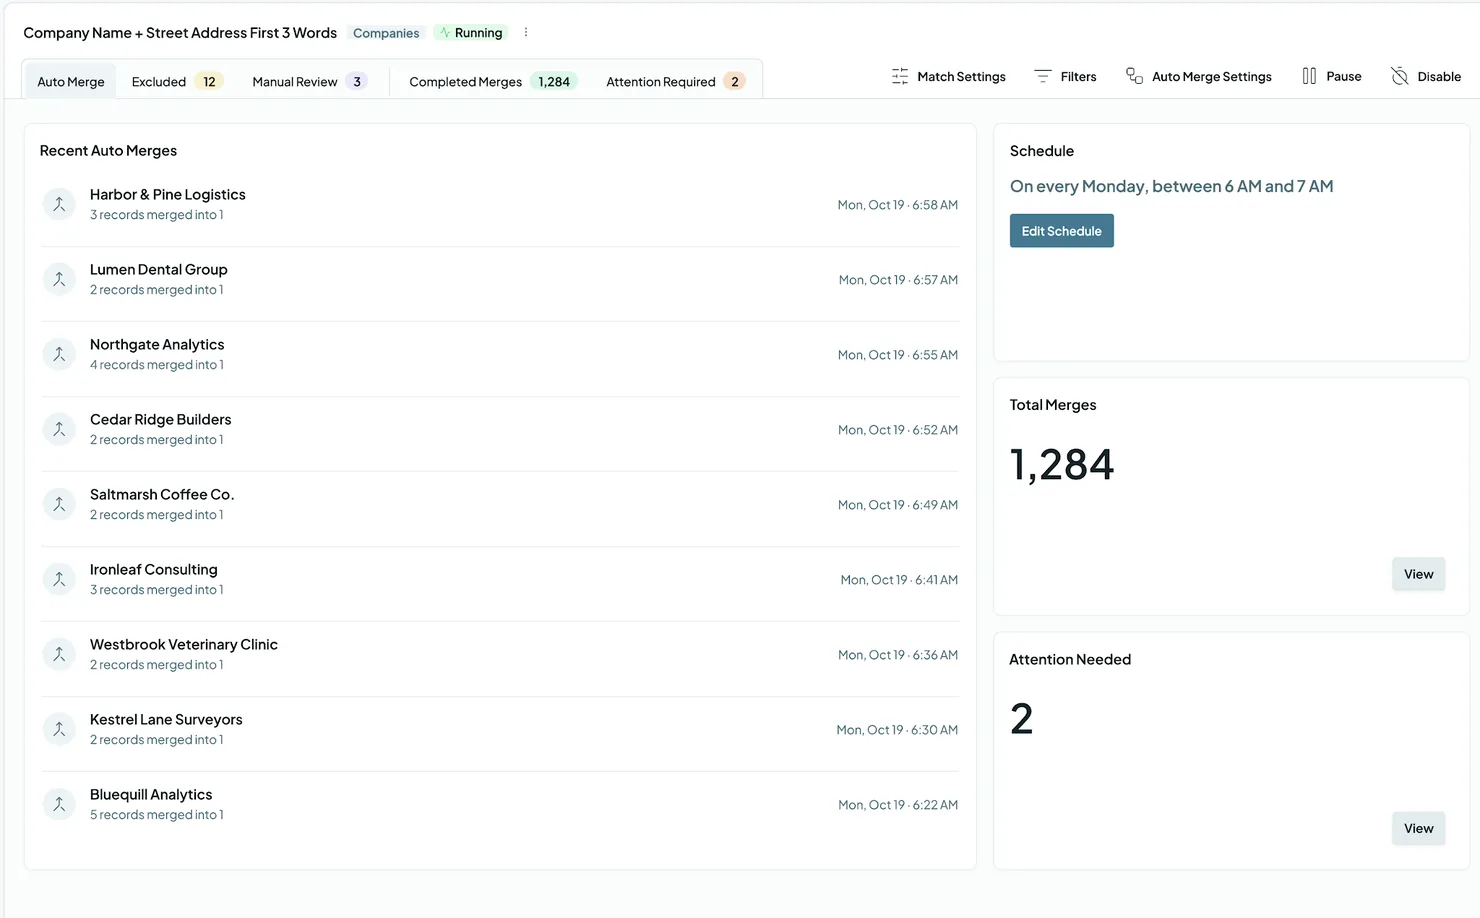Click the '5 records merged into 1' text
Viewport: 1480px width, 918px height.
[157, 815]
